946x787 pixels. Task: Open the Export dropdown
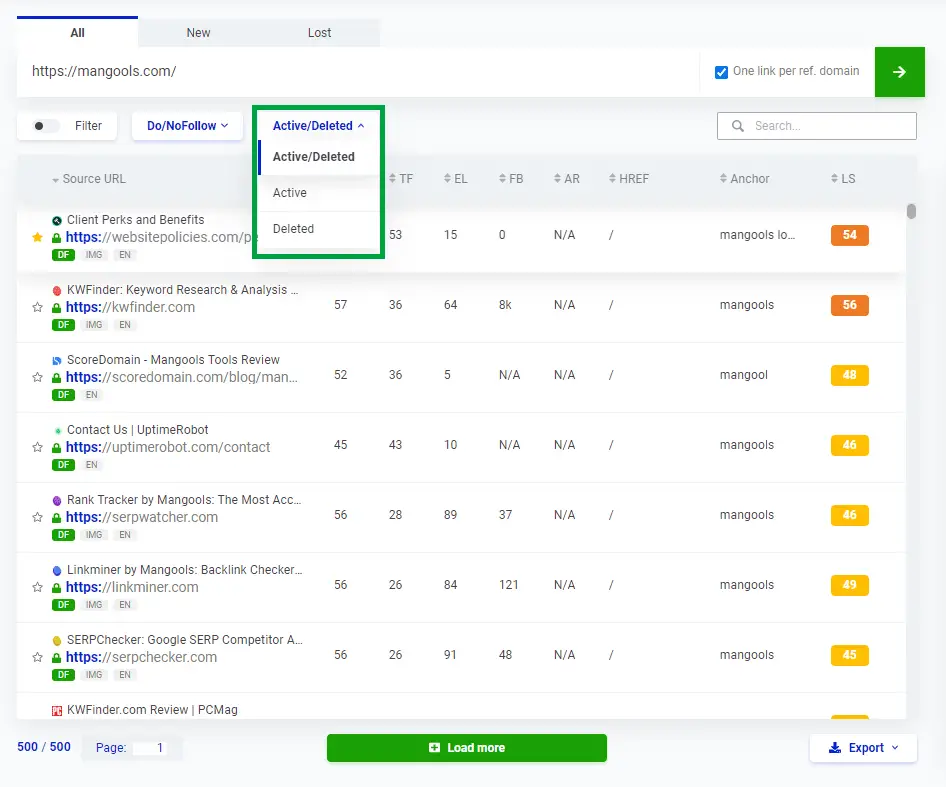[x=863, y=748]
